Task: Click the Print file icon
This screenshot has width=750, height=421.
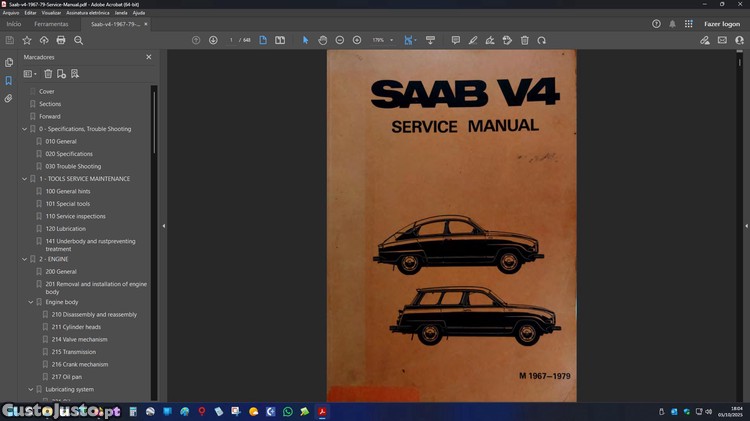Action: (x=61, y=40)
